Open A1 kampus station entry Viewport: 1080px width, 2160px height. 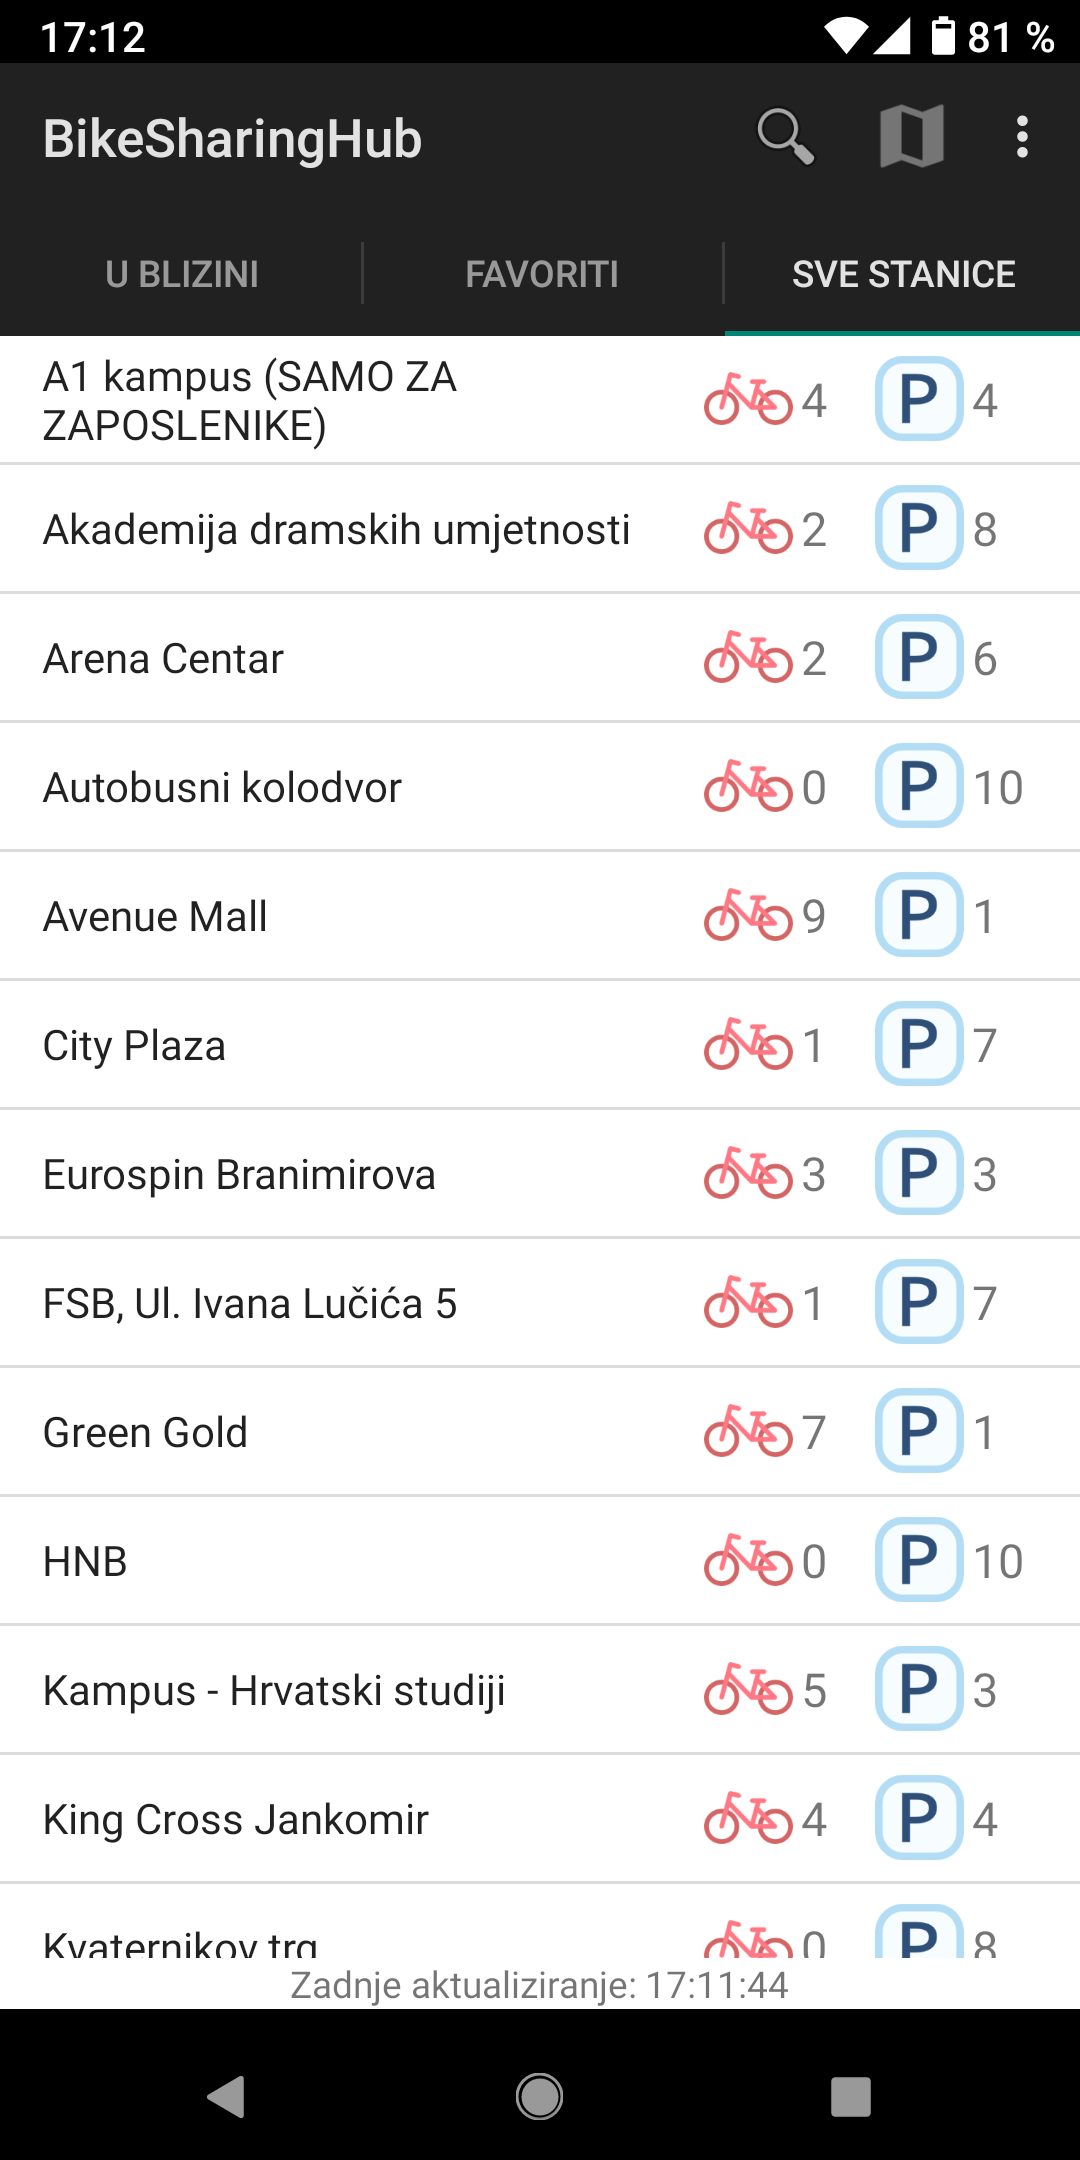coord(250,401)
